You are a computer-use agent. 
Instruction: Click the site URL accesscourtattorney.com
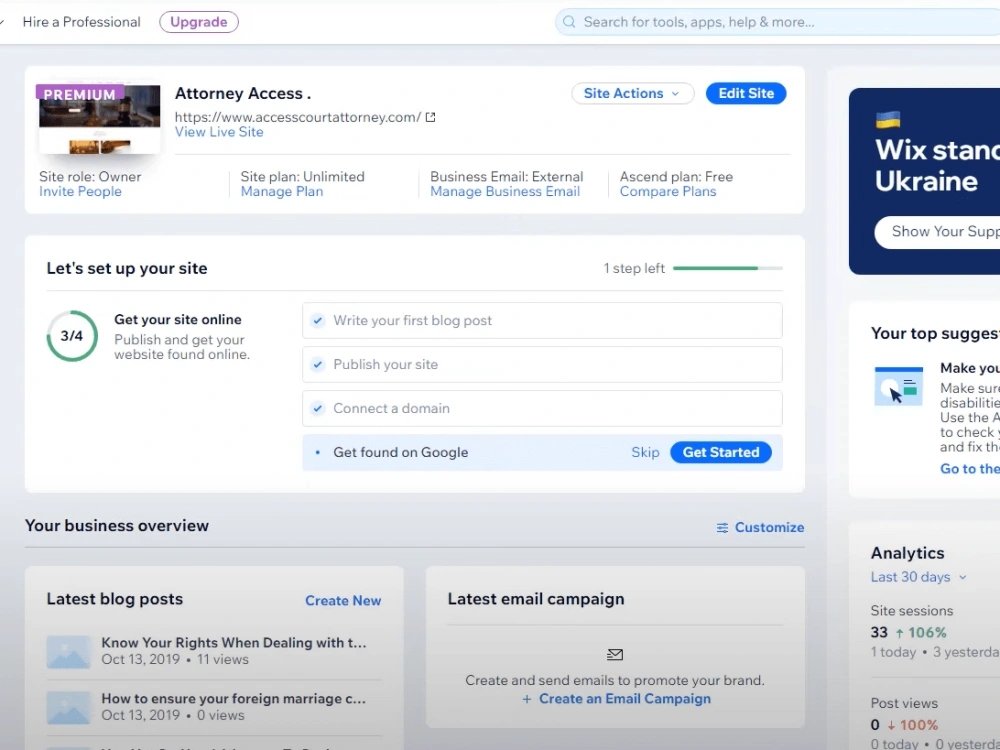[x=298, y=117]
